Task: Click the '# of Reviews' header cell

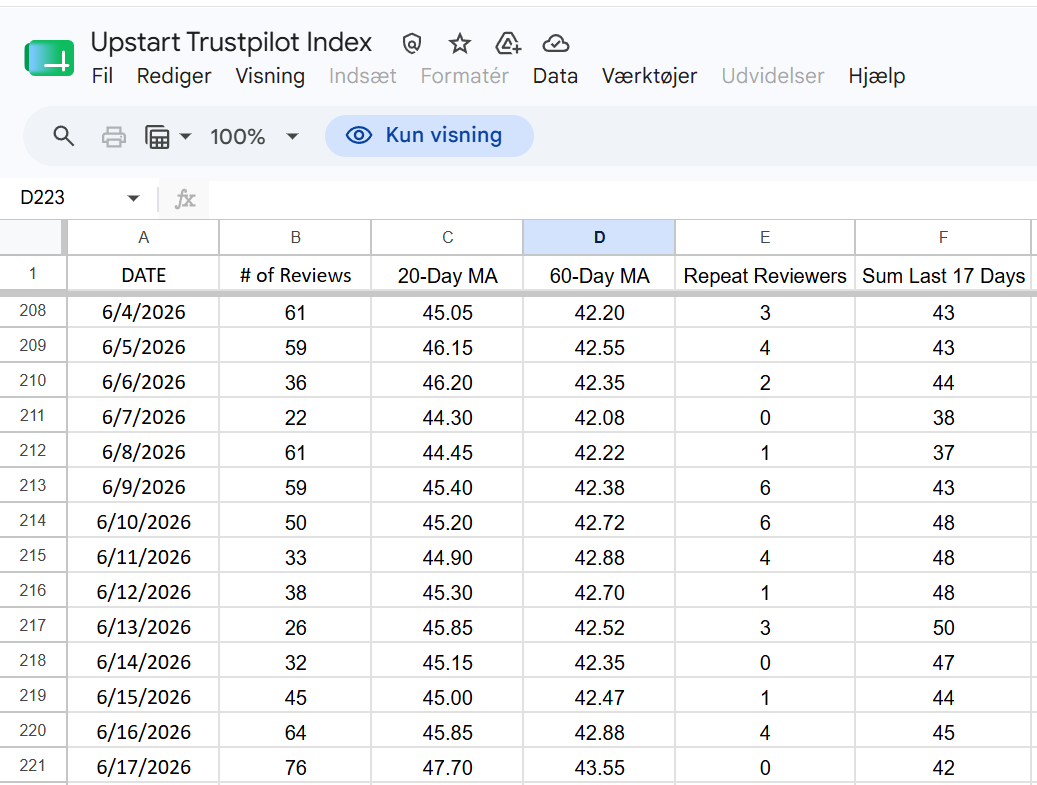Action: [296, 275]
